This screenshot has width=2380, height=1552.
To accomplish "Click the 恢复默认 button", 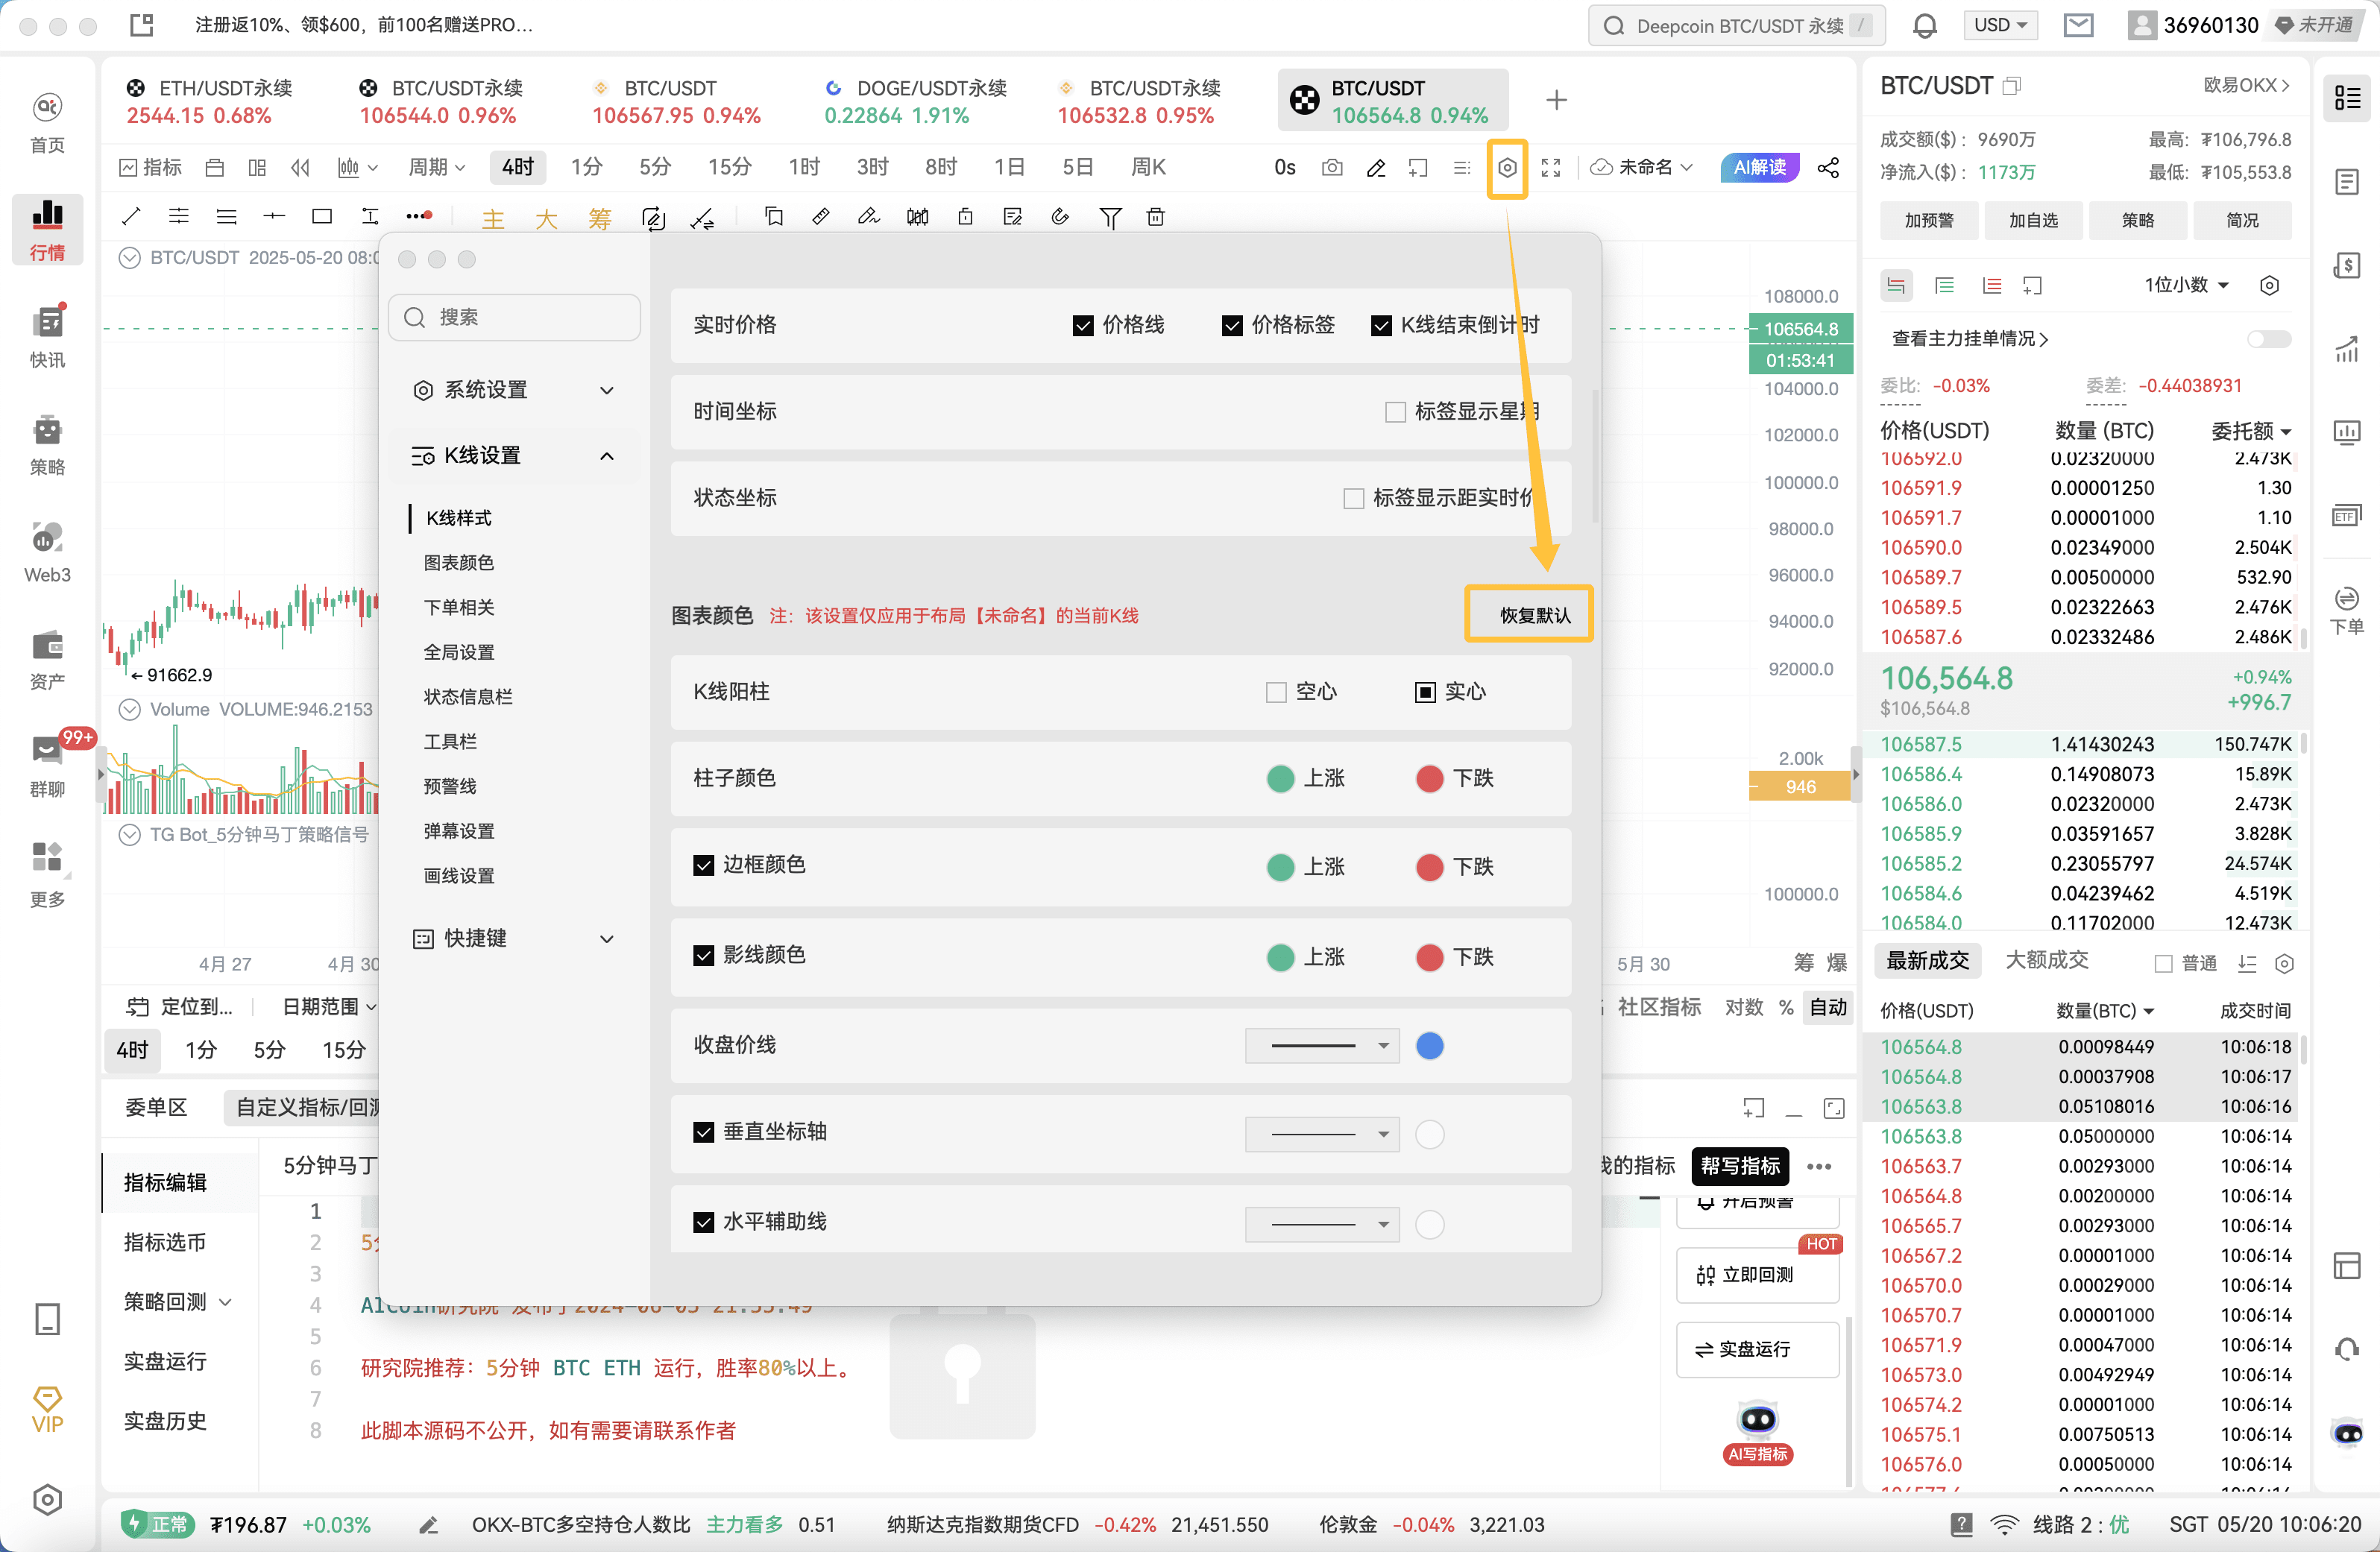I will click(1535, 615).
